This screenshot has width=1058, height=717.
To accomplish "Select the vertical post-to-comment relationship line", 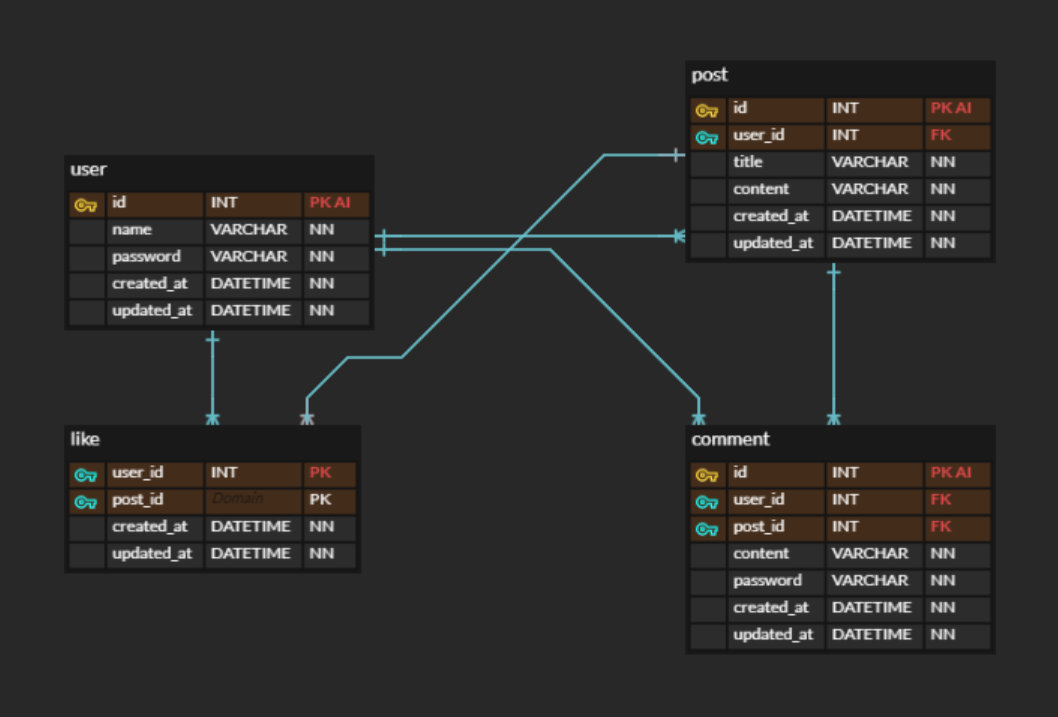I will pyautogui.click(x=834, y=344).
